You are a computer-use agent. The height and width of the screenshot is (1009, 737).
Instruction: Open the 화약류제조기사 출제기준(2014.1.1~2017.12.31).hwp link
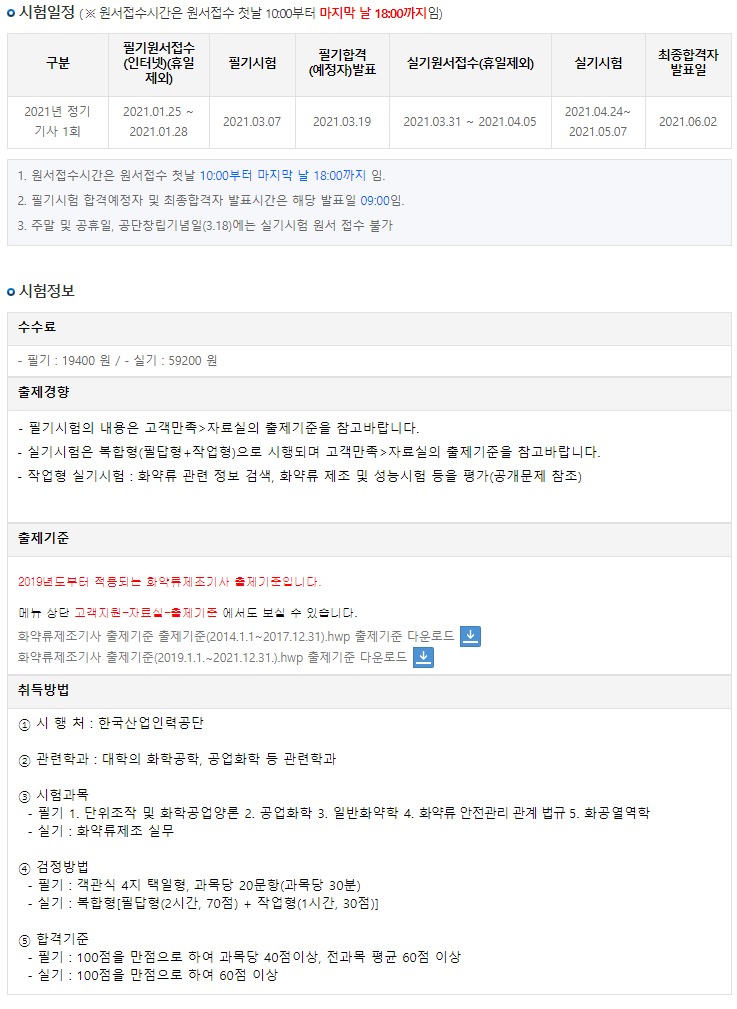pyautogui.click(x=236, y=636)
